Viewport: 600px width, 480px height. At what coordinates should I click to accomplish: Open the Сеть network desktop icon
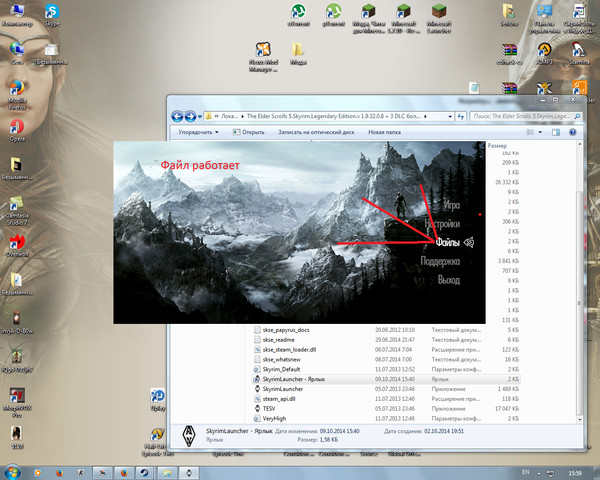[x=17, y=54]
